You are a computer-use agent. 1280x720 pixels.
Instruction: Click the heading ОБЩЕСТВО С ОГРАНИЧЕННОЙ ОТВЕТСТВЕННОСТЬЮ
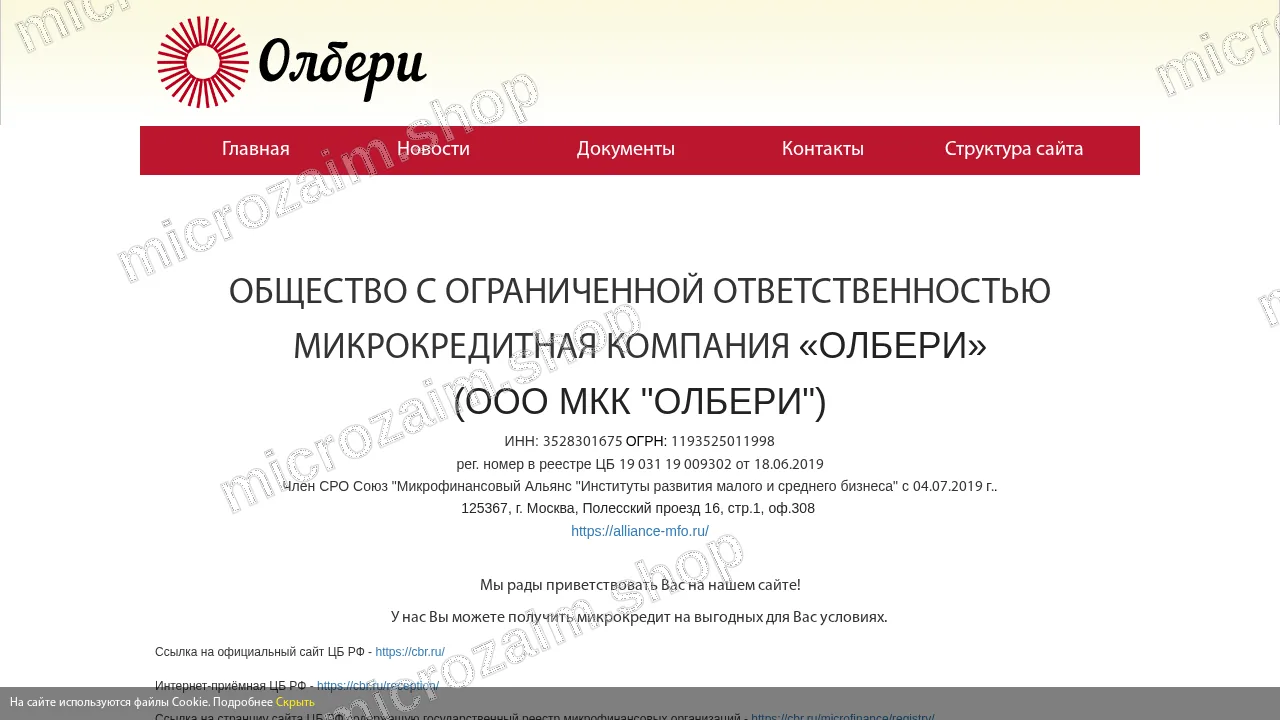[x=640, y=292]
